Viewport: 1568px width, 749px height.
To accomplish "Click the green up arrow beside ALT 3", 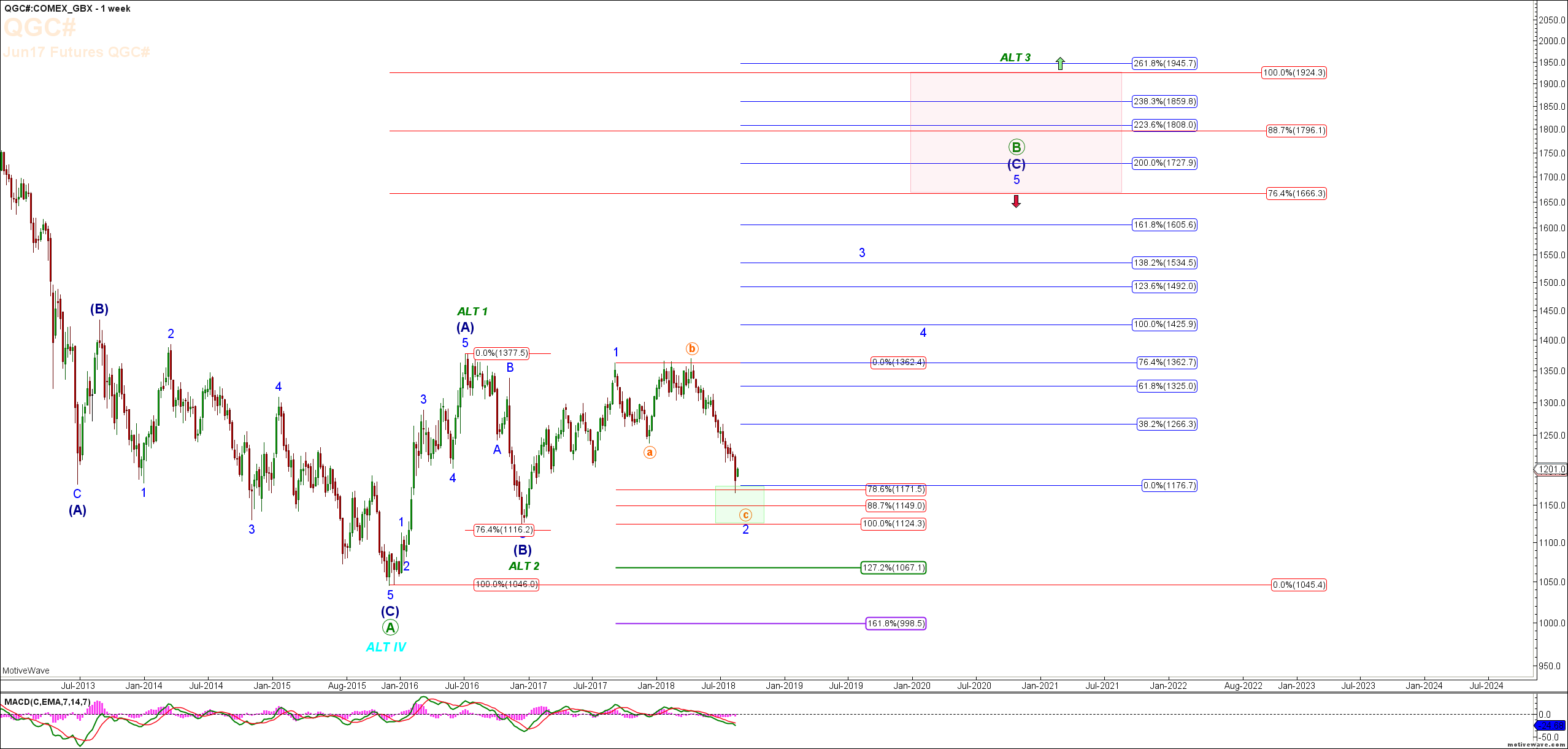I will coord(1060,63).
